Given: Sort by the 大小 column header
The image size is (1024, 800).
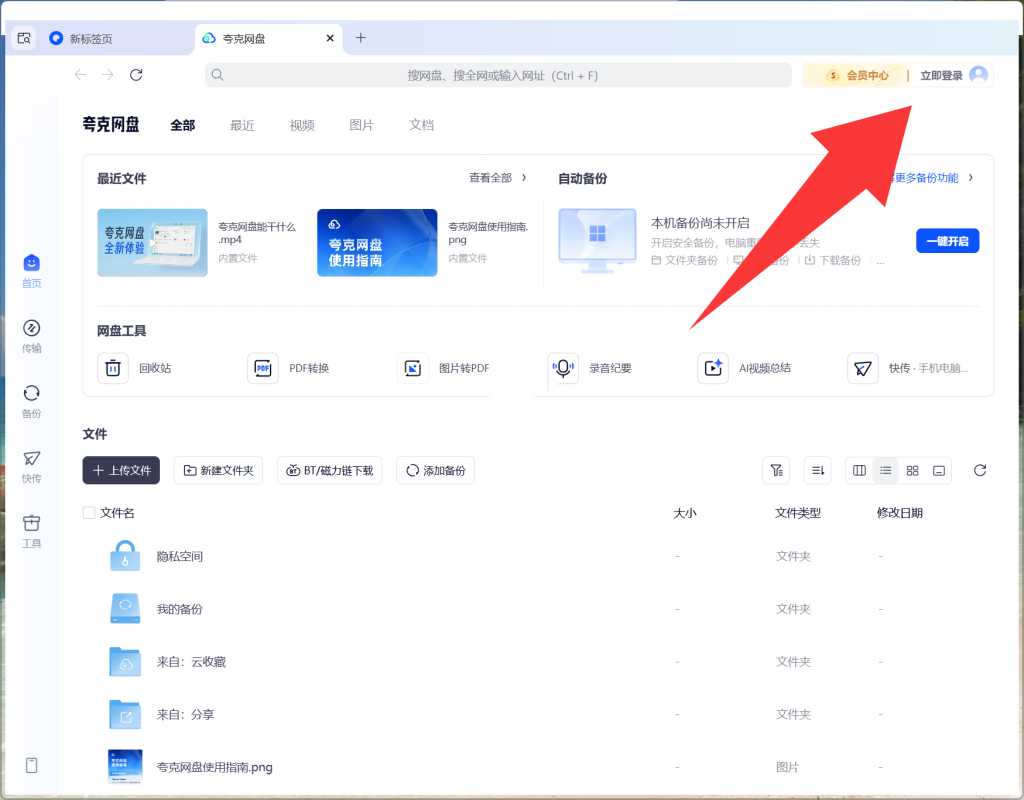Looking at the screenshot, I should pos(685,513).
